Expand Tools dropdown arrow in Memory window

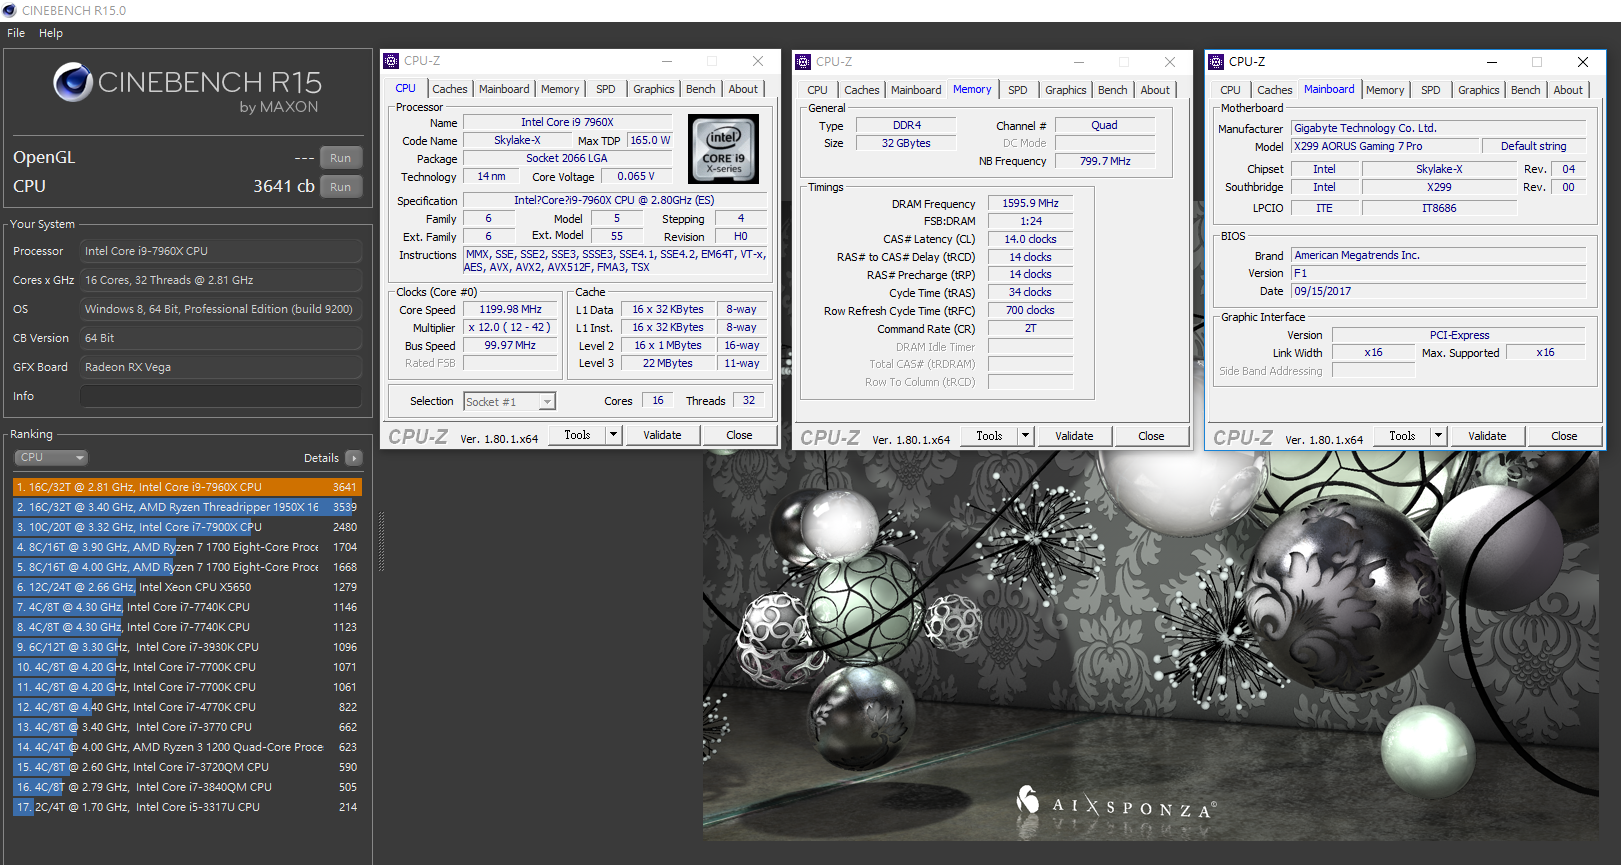1025,436
